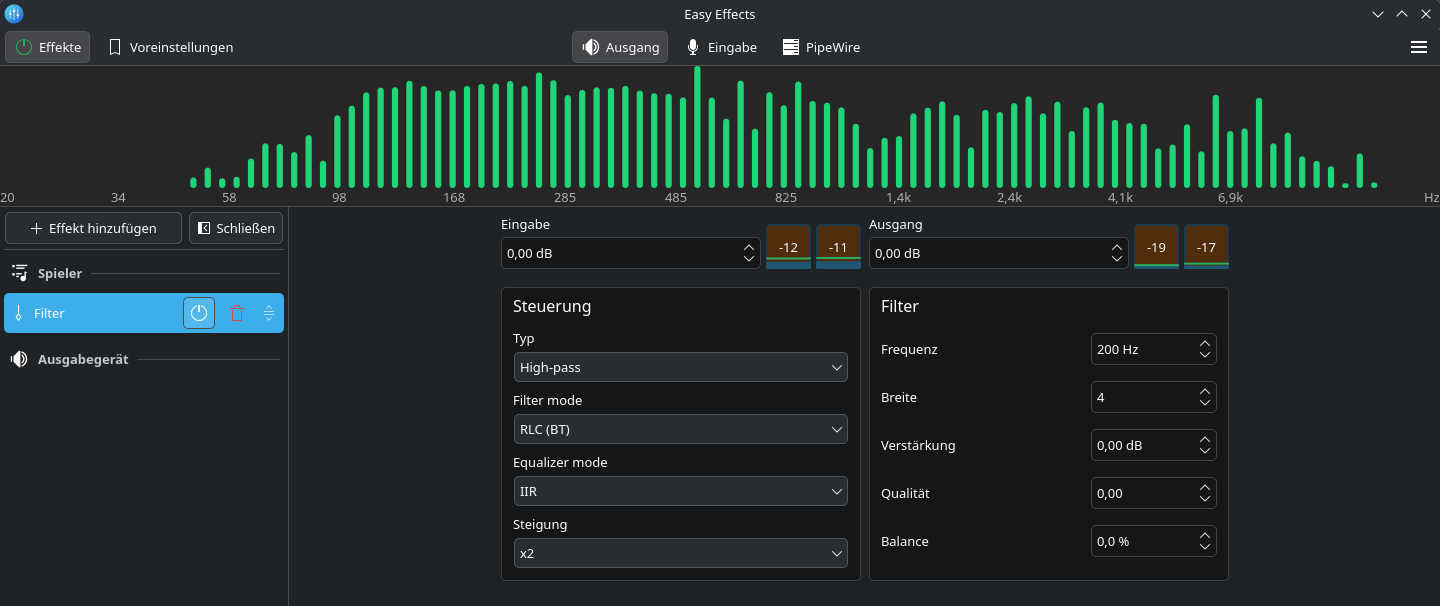
Task: Click the 1,4k frequency axis label
Action: point(898,197)
